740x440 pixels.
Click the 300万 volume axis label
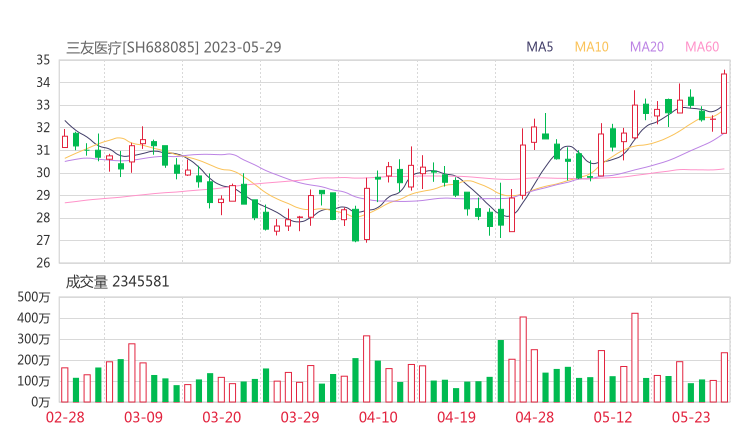pyautogui.click(x=34, y=339)
